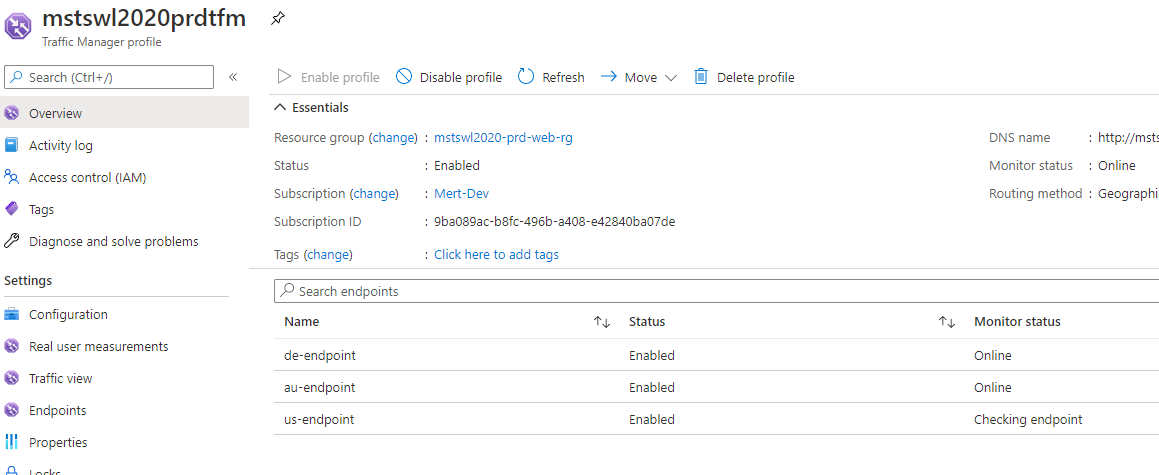Click Delete profile button

744,77
